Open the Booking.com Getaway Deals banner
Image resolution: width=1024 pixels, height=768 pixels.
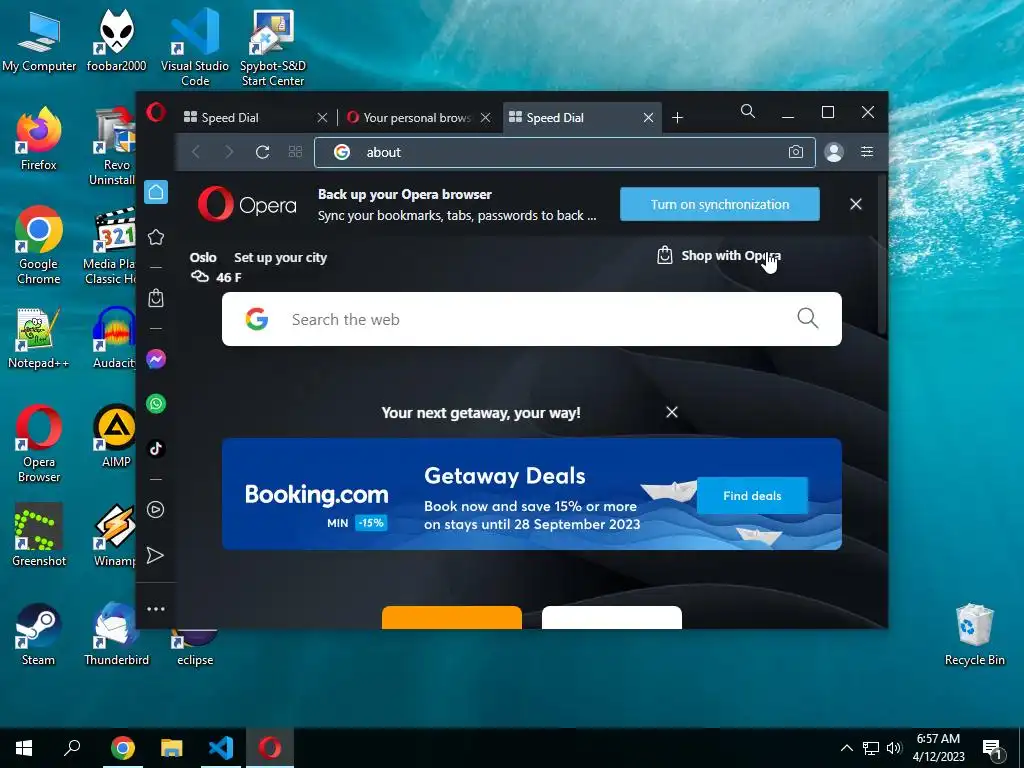coord(532,494)
